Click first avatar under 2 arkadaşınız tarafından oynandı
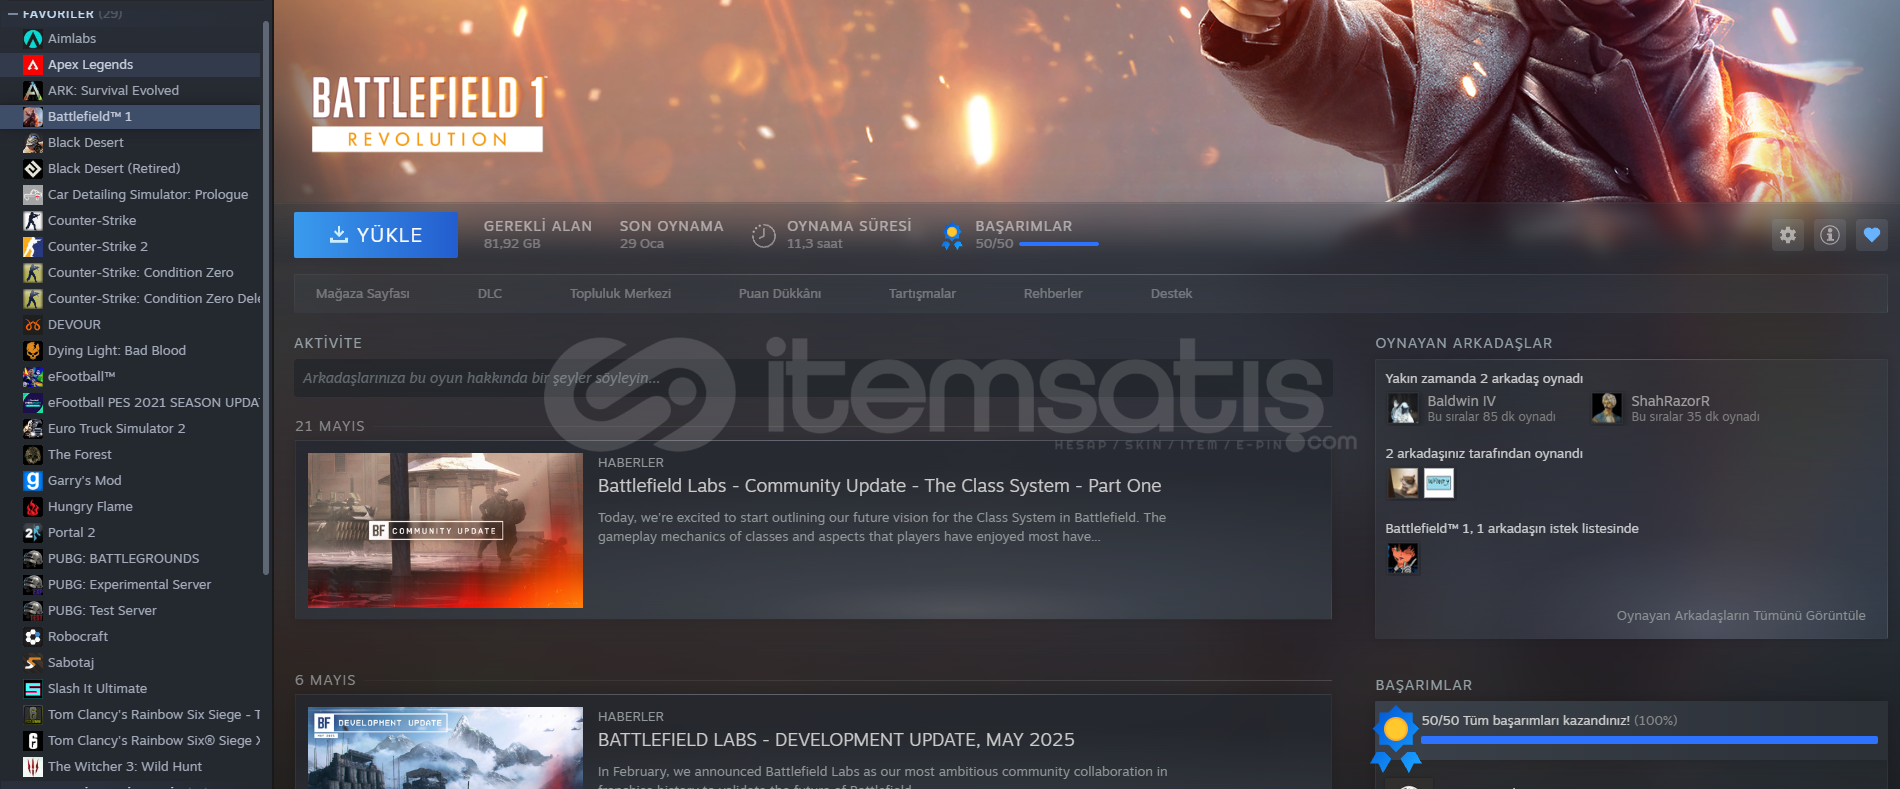Image resolution: width=1900 pixels, height=789 pixels. (x=1403, y=483)
